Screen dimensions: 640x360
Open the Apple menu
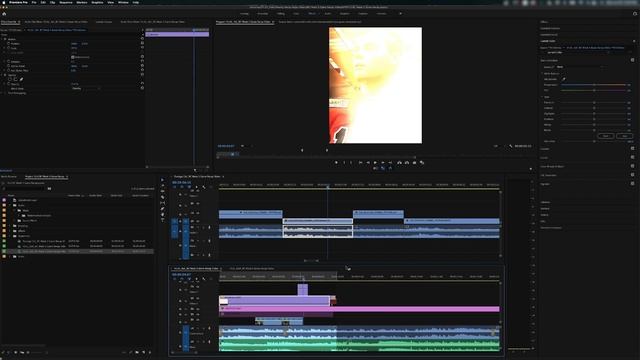pyautogui.click(x=3, y=2)
